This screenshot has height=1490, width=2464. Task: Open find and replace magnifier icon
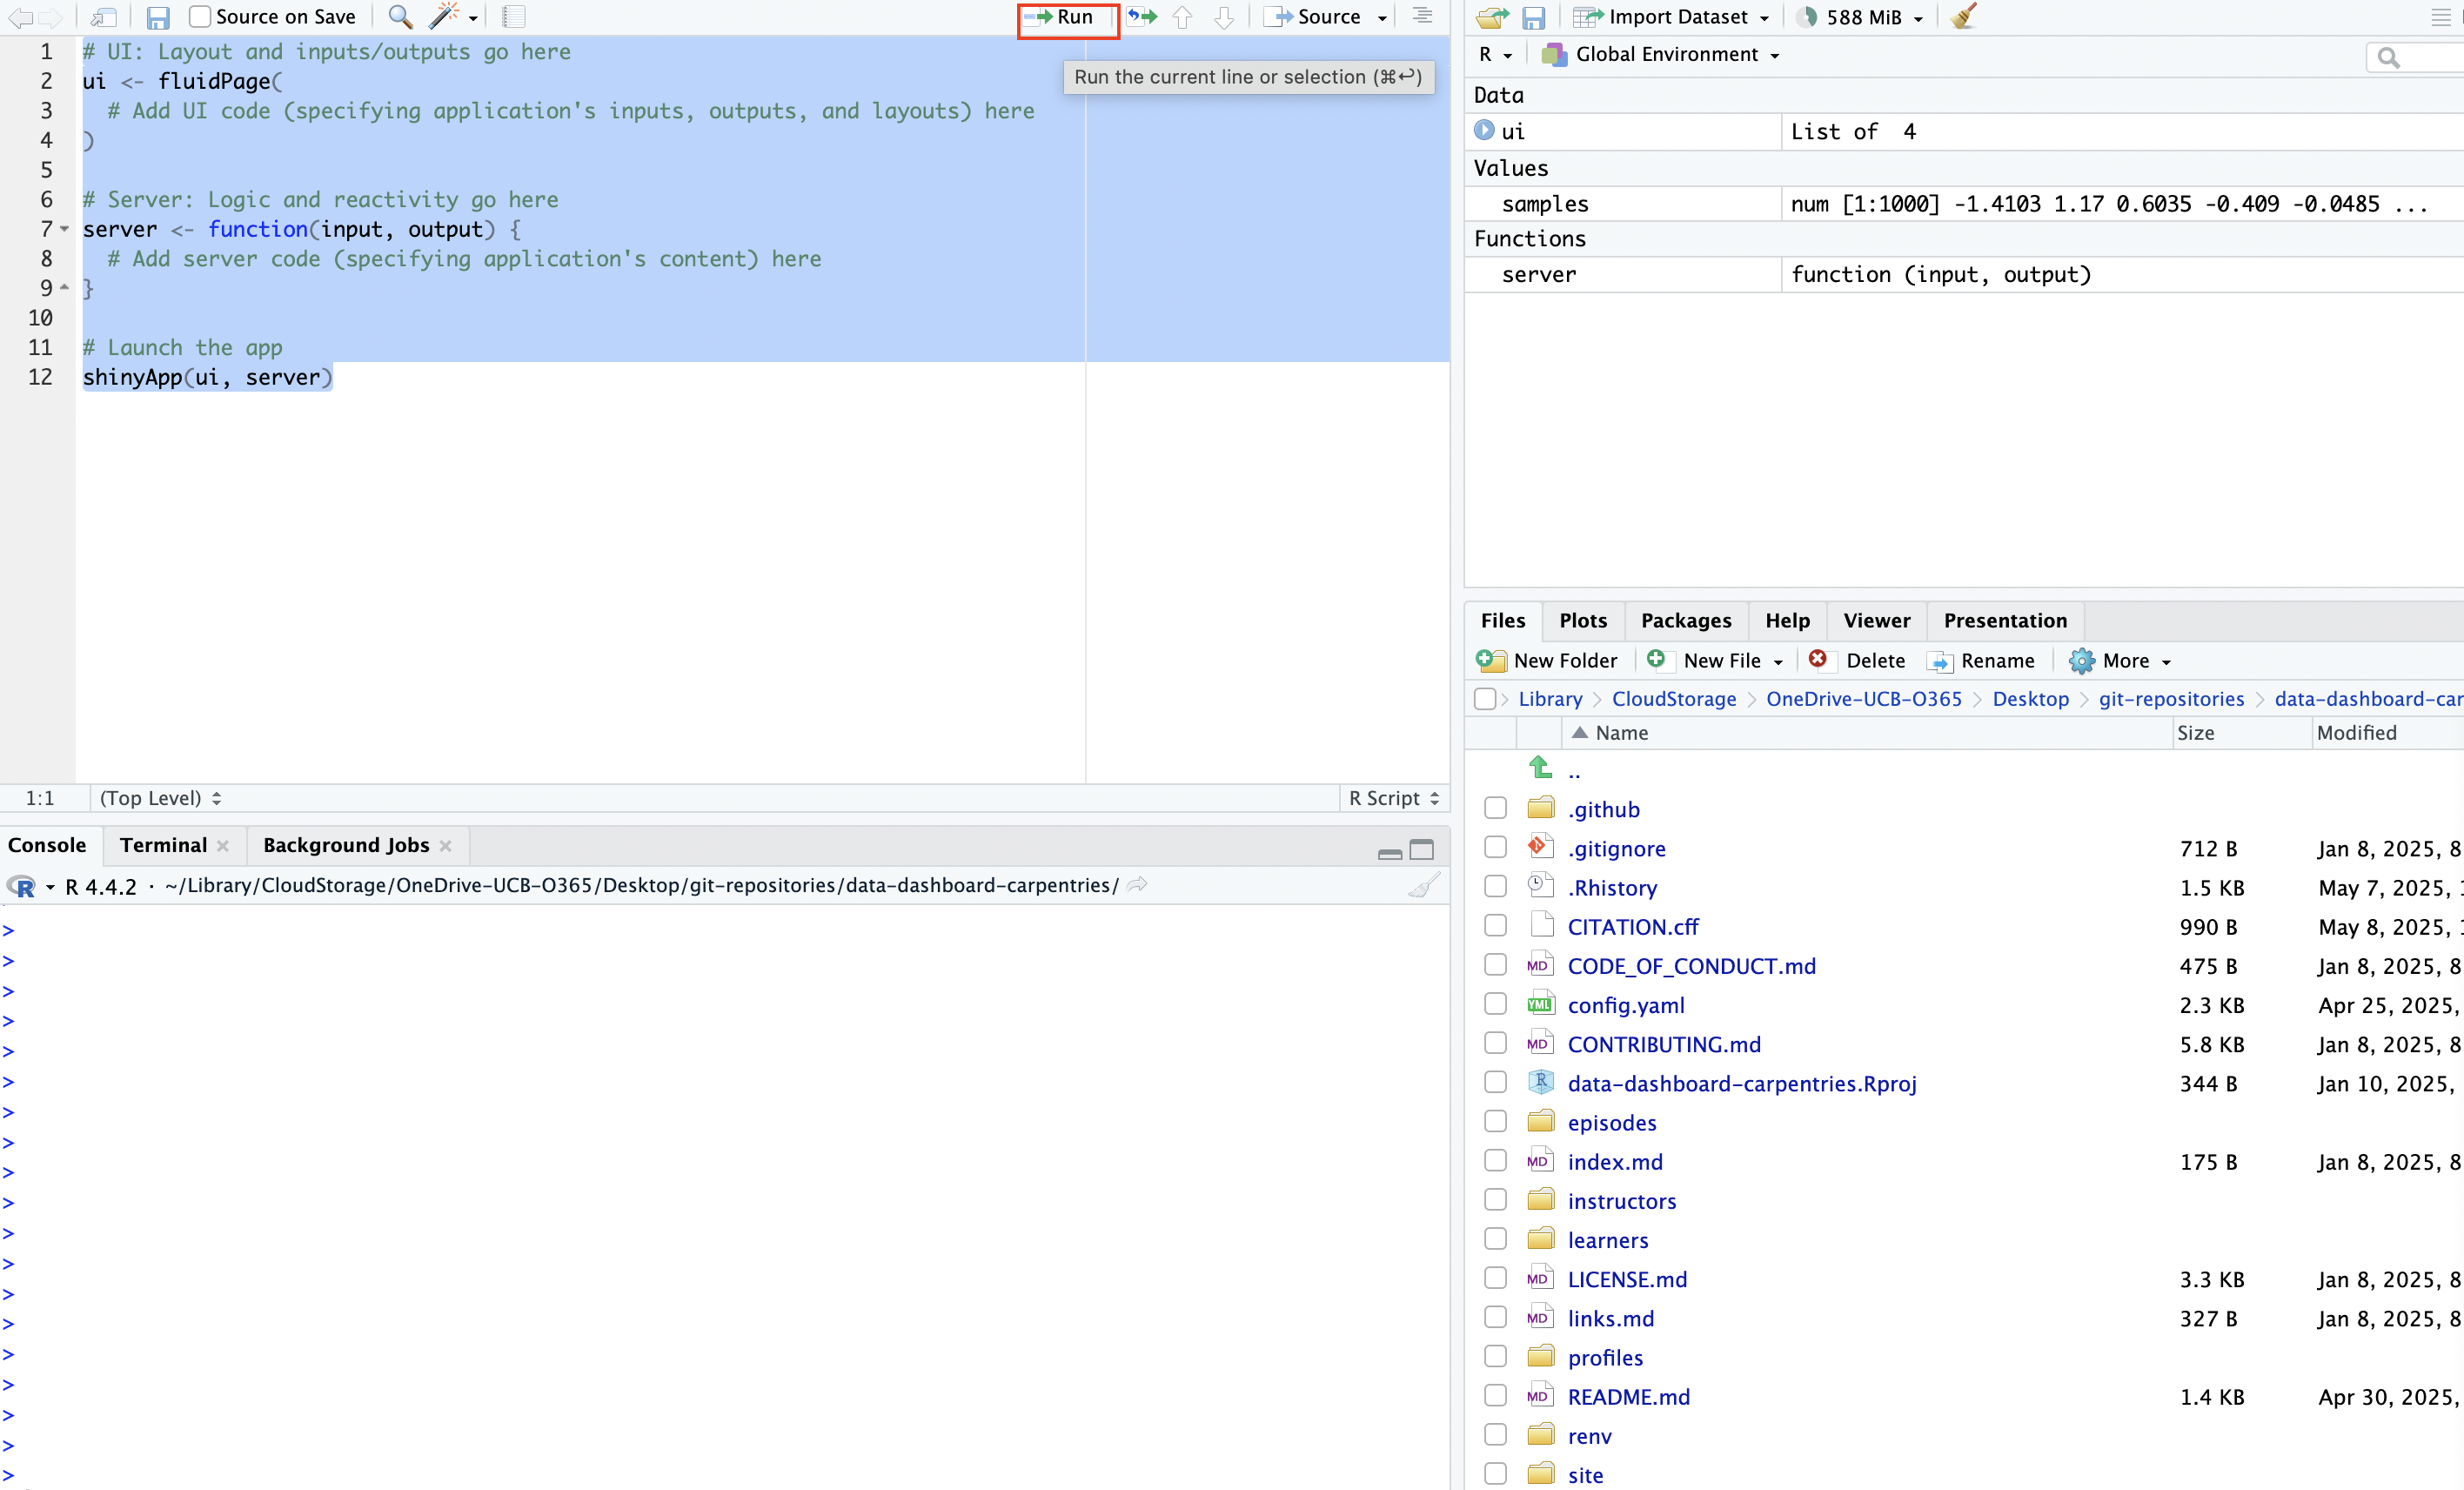coord(400,17)
